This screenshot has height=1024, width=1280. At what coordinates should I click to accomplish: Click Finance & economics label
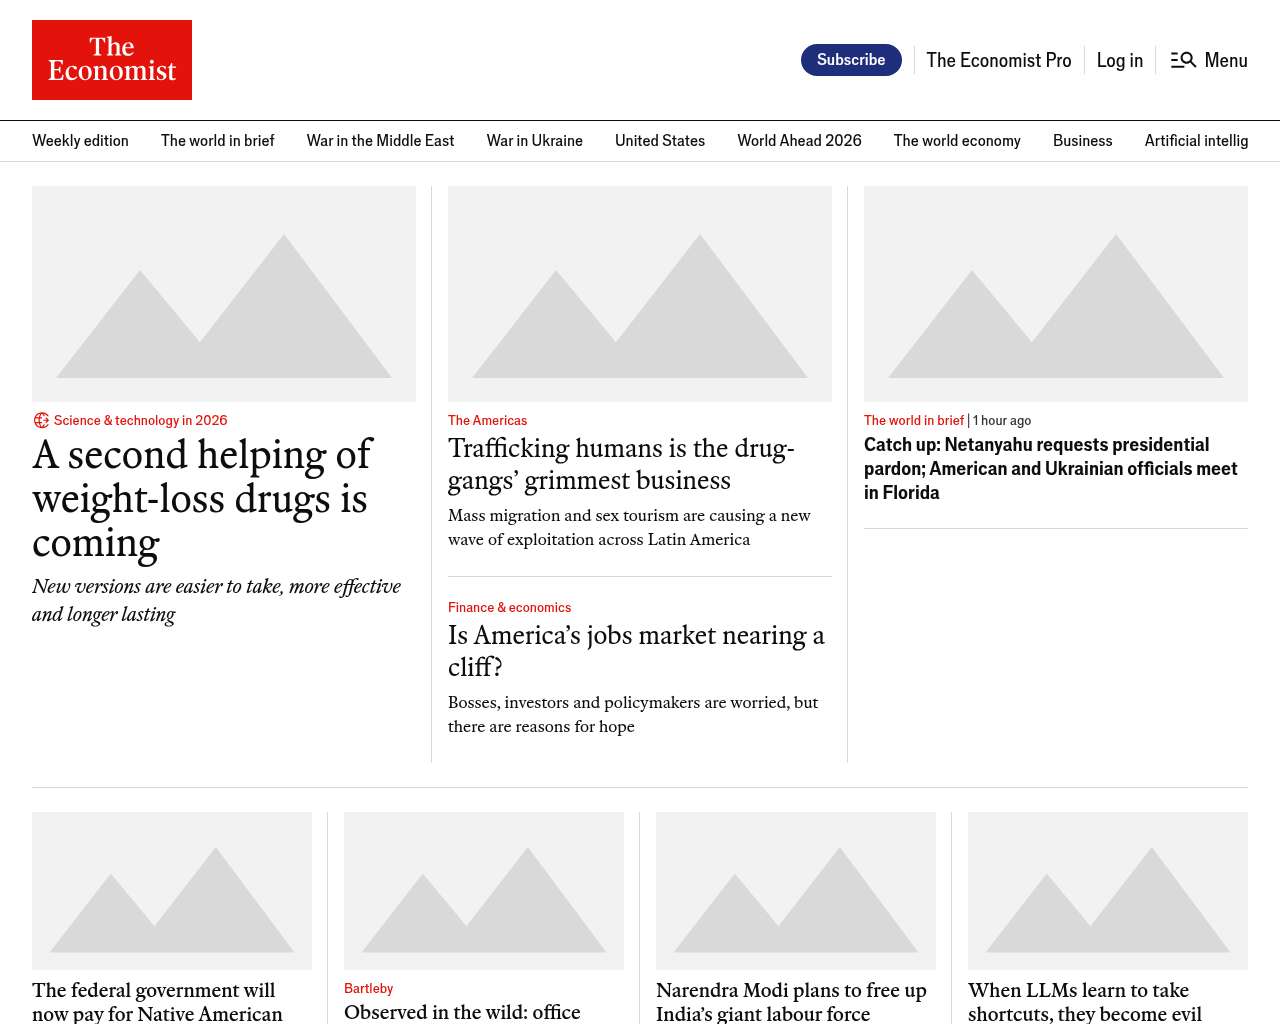pyautogui.click(x=509, y=608)
